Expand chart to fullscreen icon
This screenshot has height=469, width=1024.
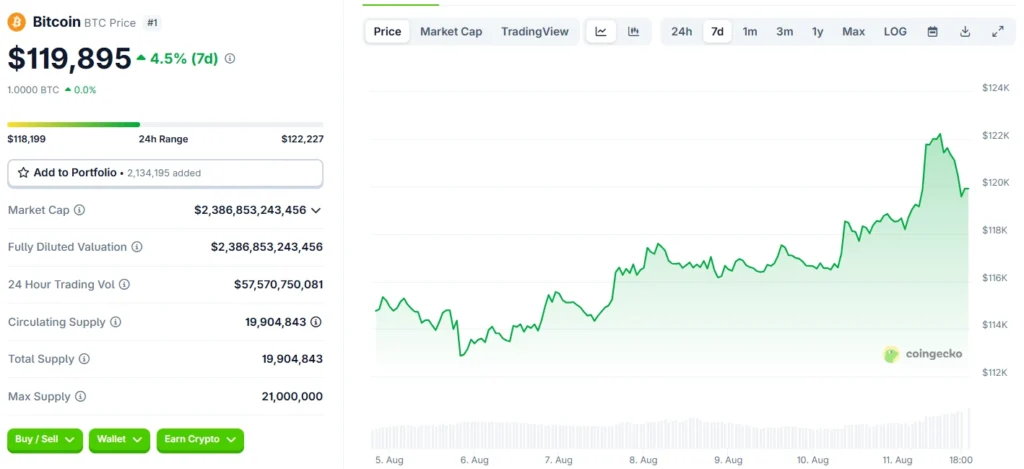(x=998, y=31)
